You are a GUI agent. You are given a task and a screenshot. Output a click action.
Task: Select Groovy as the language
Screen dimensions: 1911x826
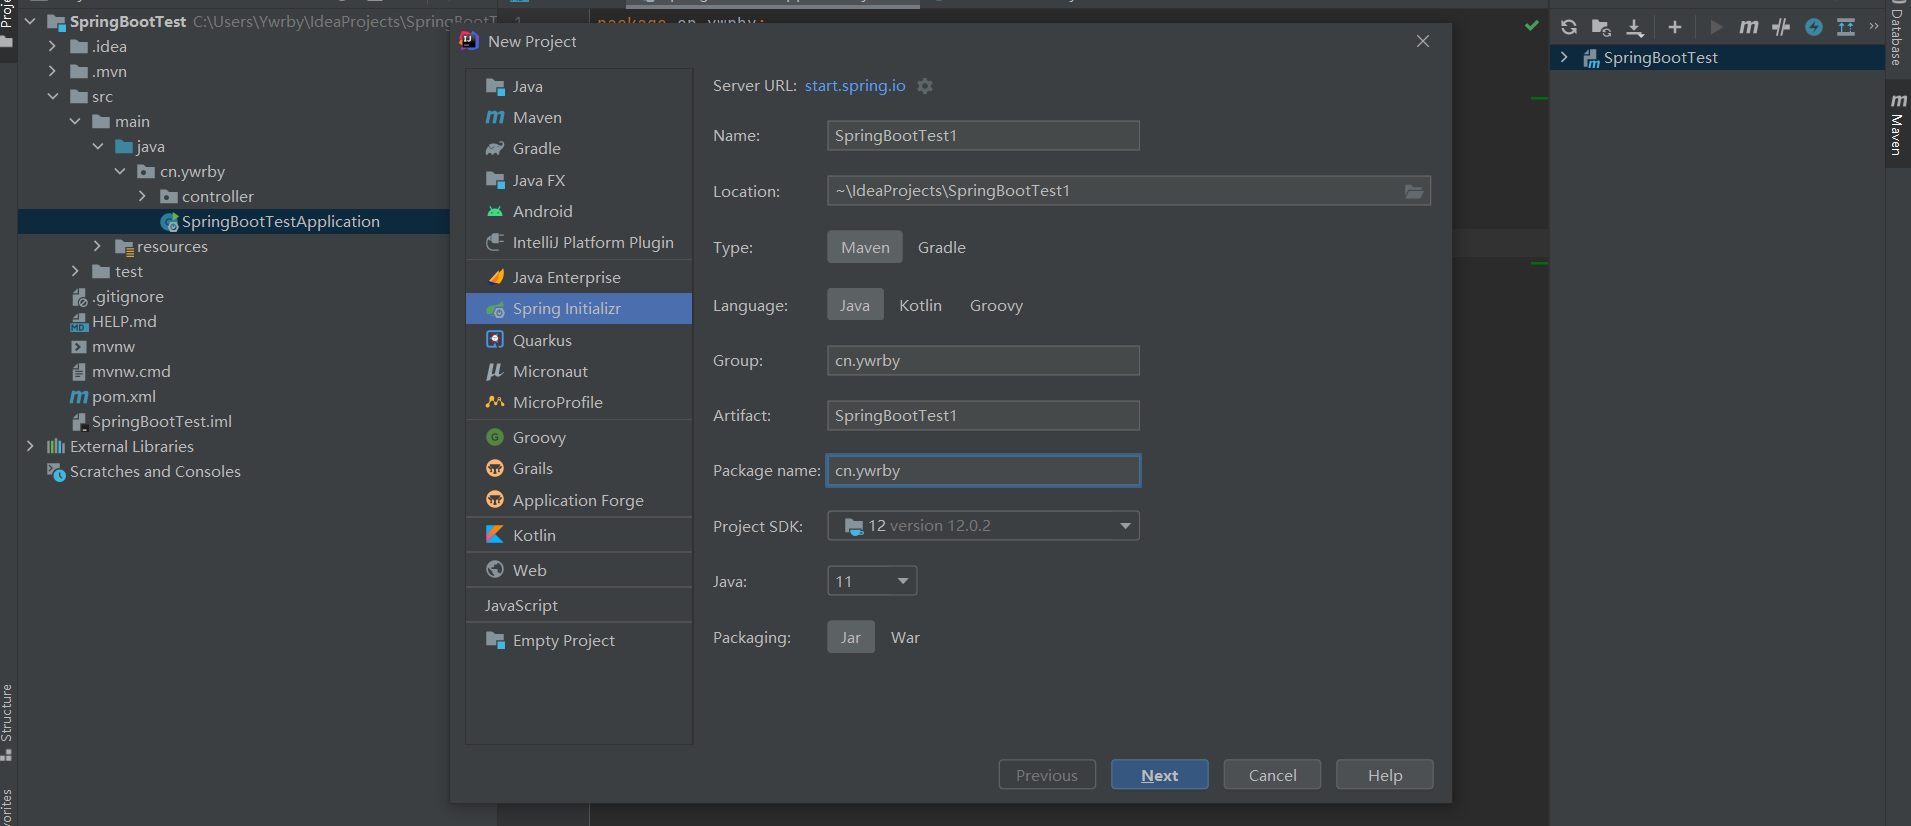(996, 305)
